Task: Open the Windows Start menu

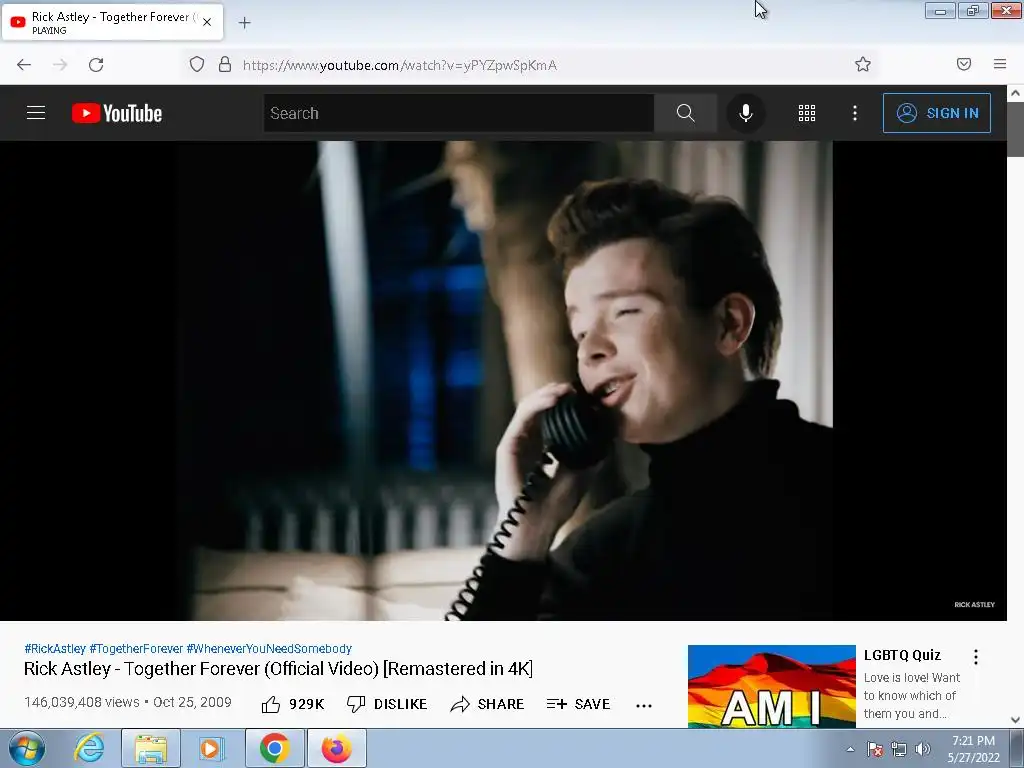Action: pyautogui.click(x=27, y=748)
